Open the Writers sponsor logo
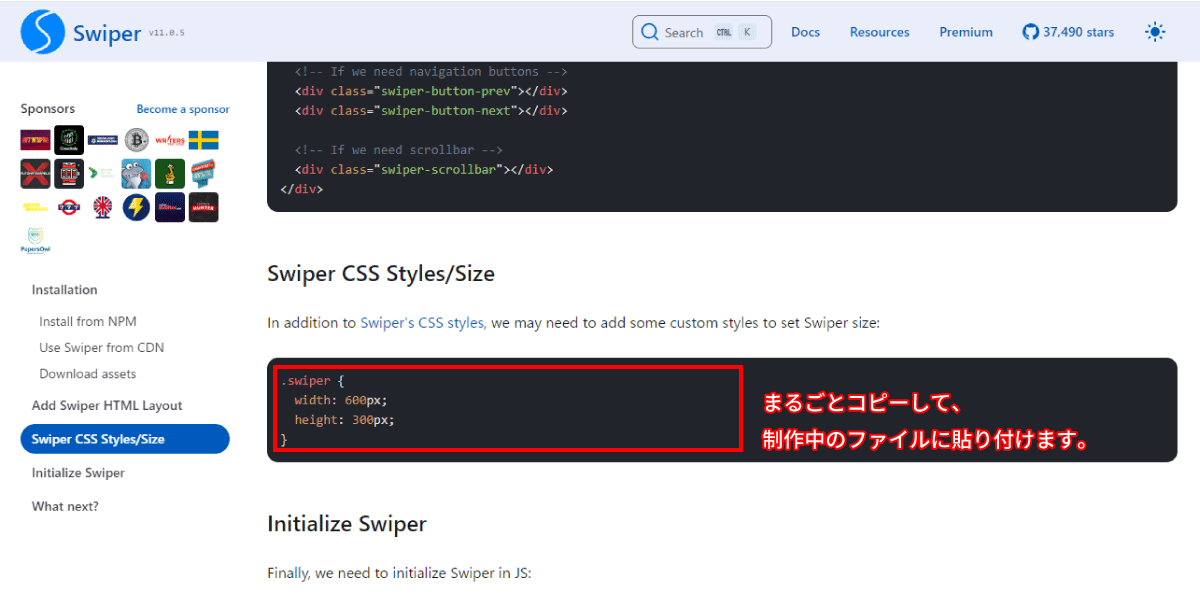Screen dimensions: 1200x600 [x=170, y=140]
